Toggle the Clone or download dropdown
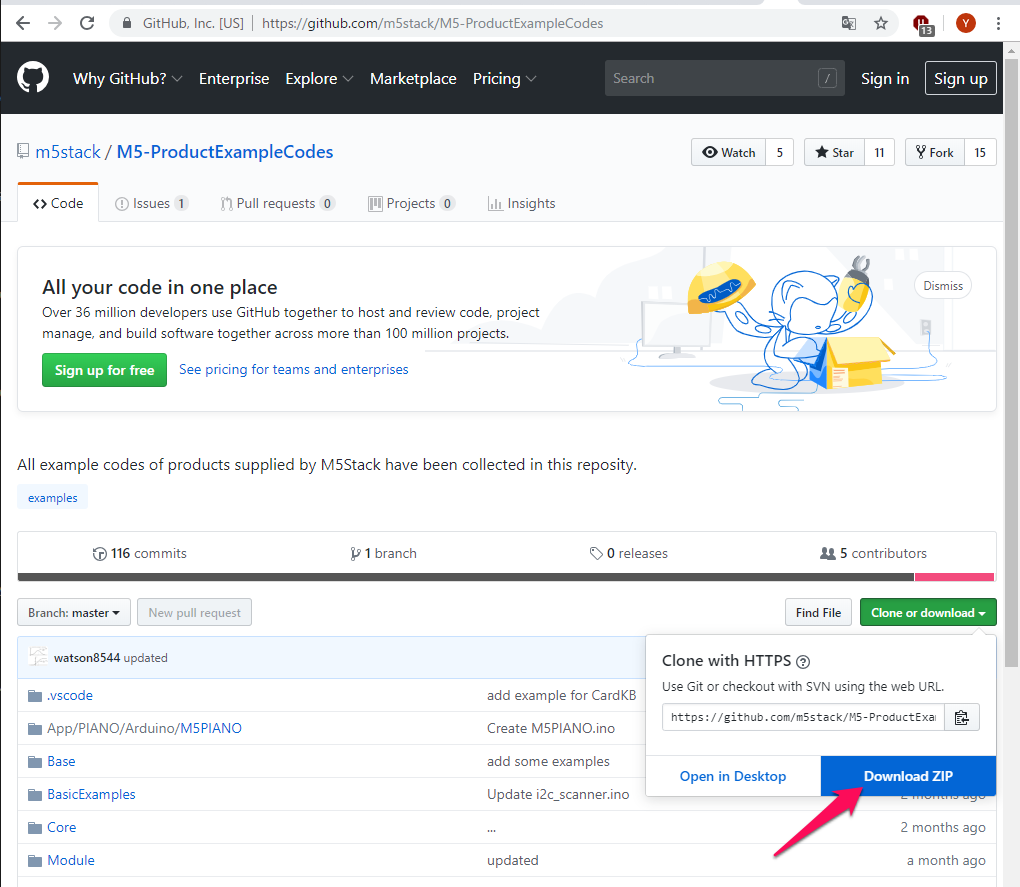Viewport: 1020px width, 887px height. (927, 612)
